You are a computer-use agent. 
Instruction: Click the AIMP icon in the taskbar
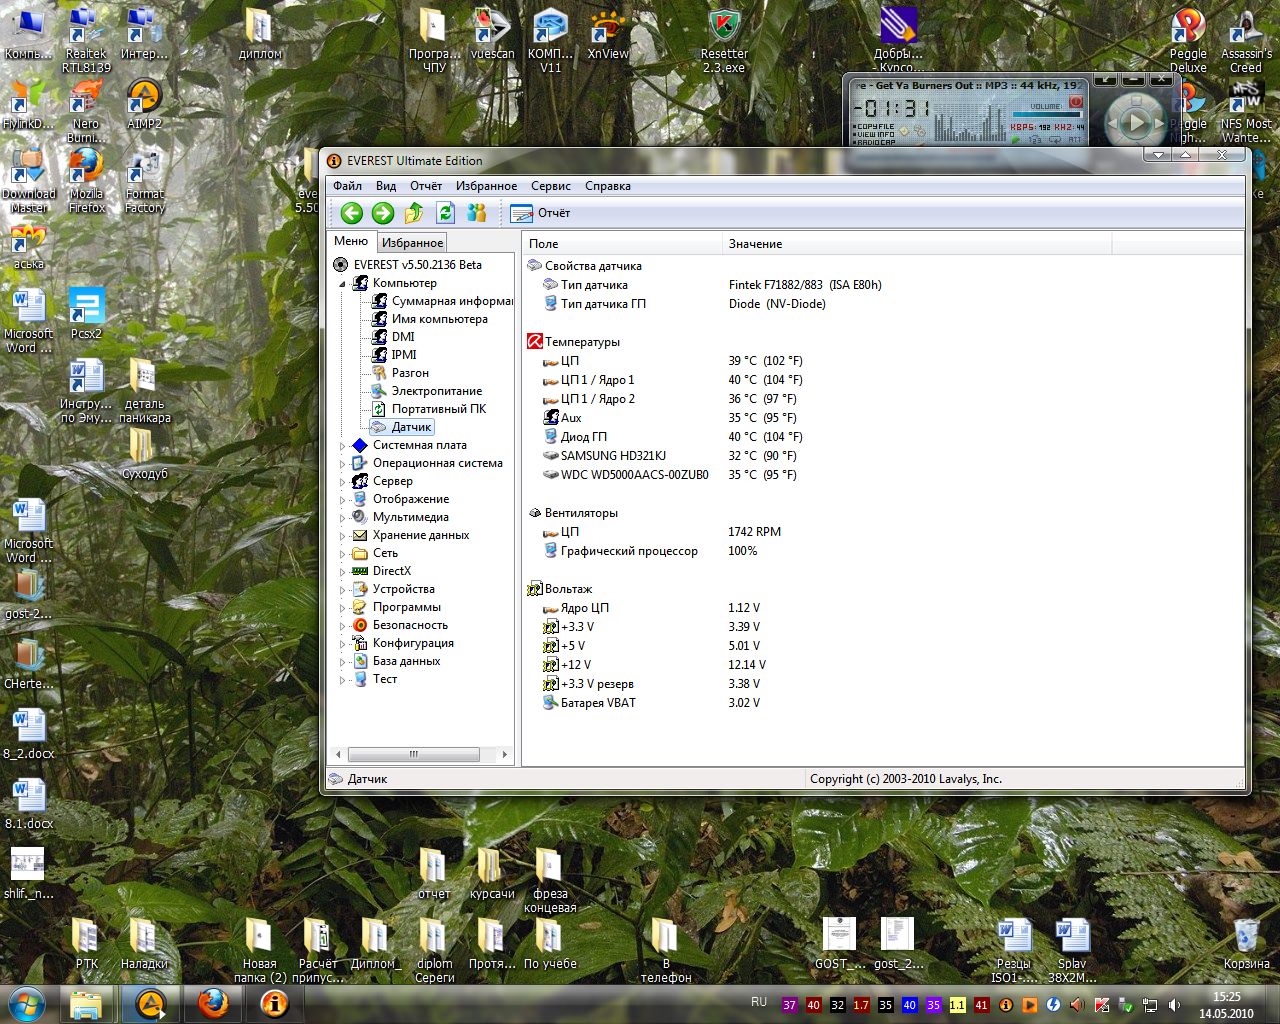149,1003
